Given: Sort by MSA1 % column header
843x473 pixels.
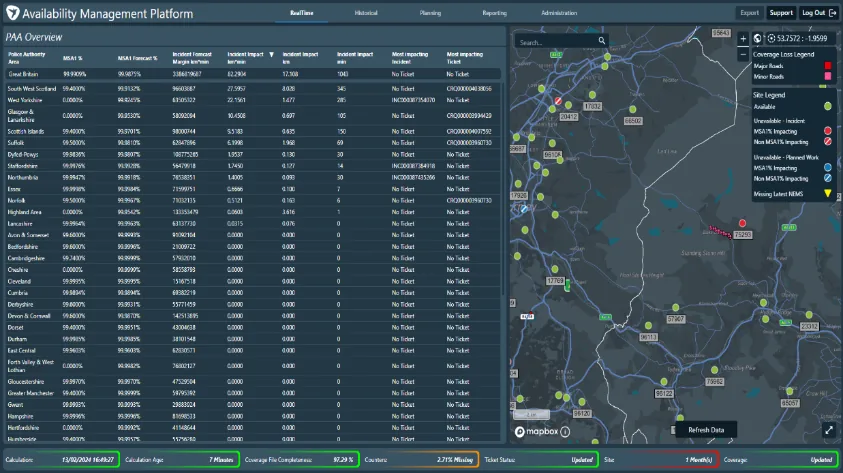Looking at the screenshot, I should click(73, 58).
